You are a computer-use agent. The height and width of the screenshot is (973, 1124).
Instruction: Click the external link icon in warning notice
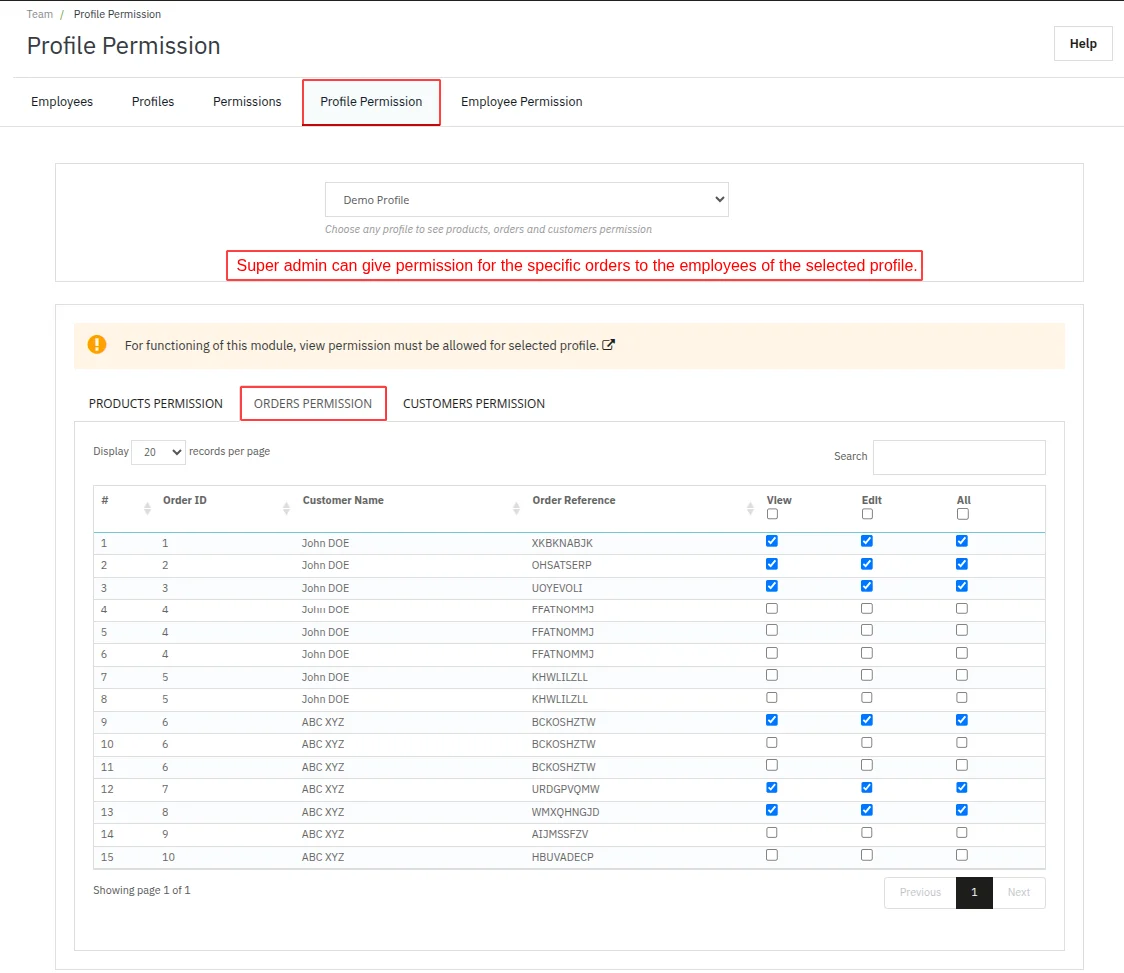[609, 345]
